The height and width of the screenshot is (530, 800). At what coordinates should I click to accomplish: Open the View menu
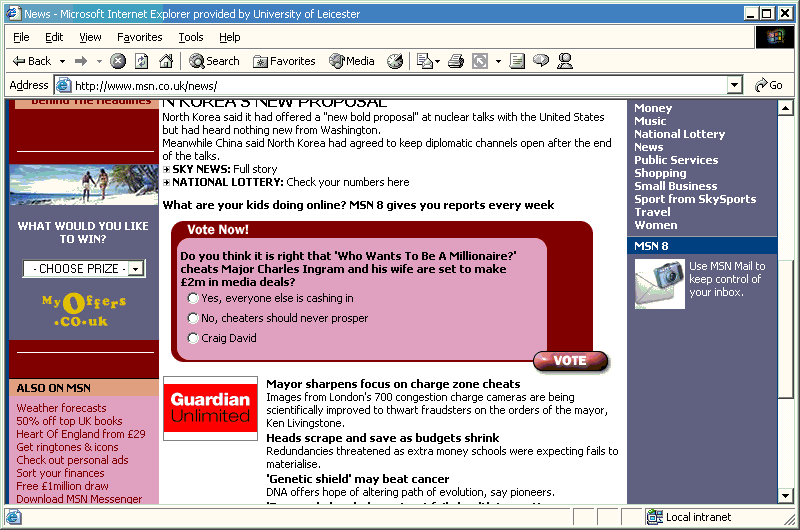click(x=90, y=37)
